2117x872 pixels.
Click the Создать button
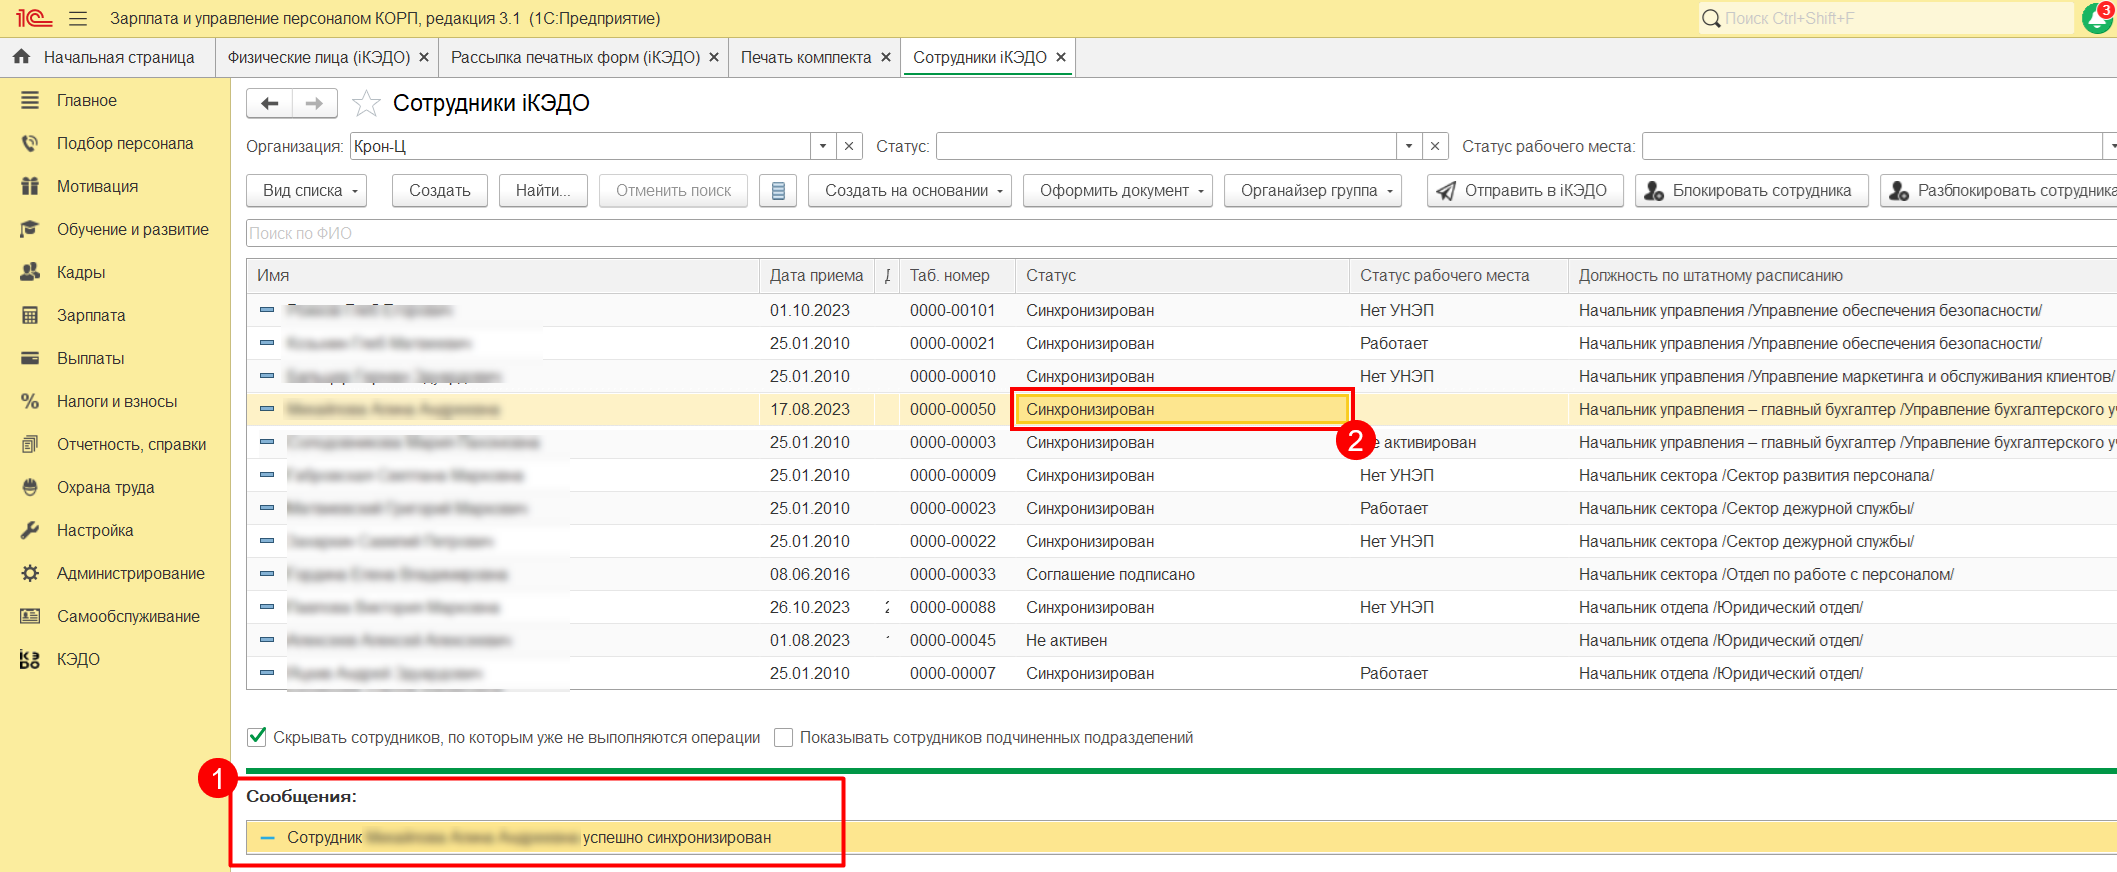tap(439, 190)
